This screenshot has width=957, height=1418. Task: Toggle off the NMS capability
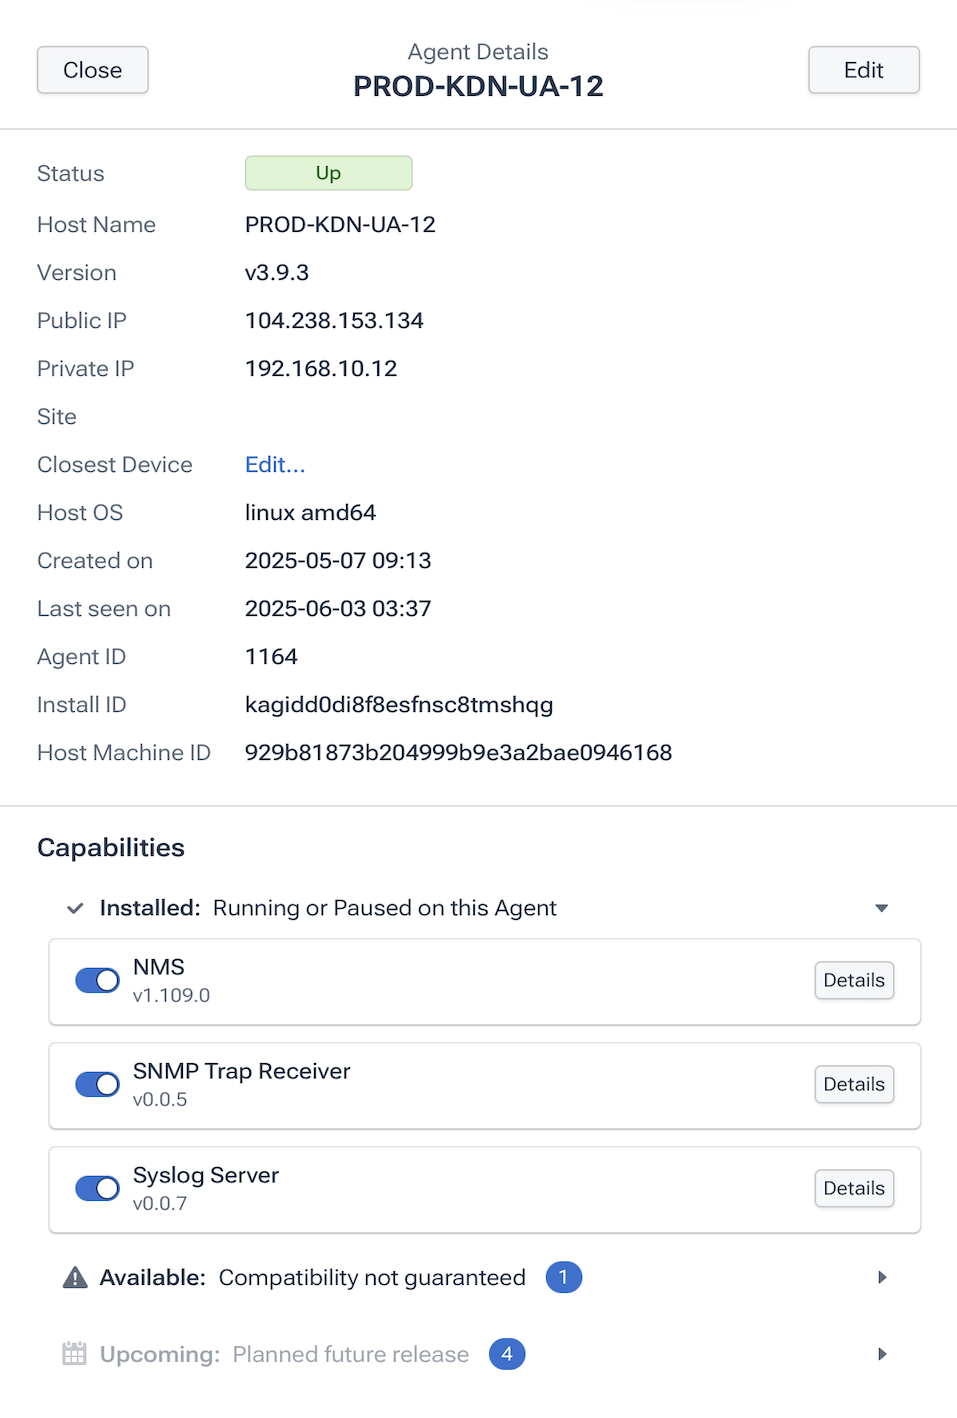[x=96, y=980]
